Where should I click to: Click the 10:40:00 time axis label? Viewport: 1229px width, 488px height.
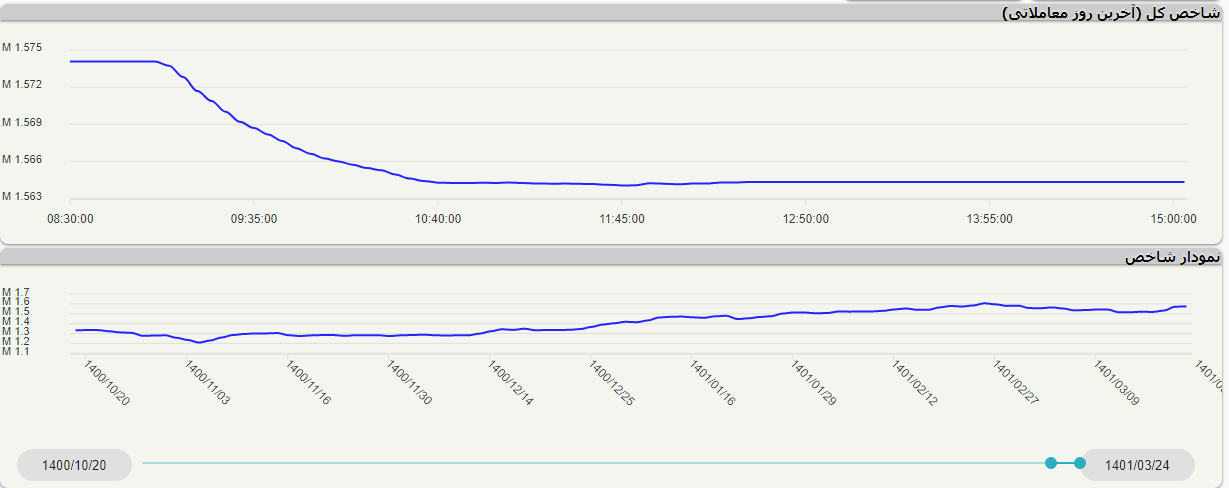pos(438,218)
